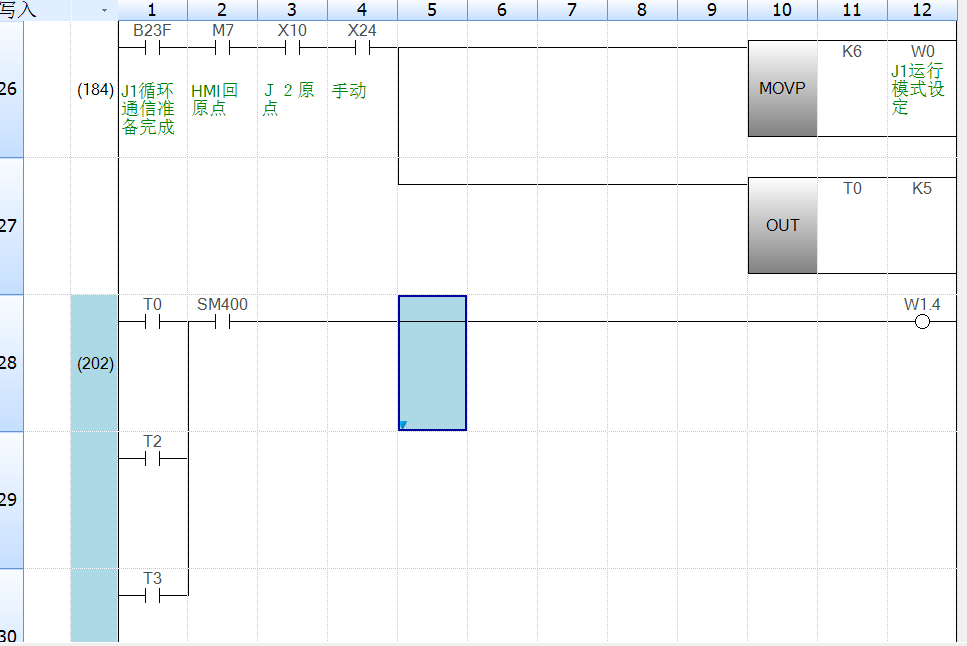Click the highlighted blue cell in row 28

point(432,363)
